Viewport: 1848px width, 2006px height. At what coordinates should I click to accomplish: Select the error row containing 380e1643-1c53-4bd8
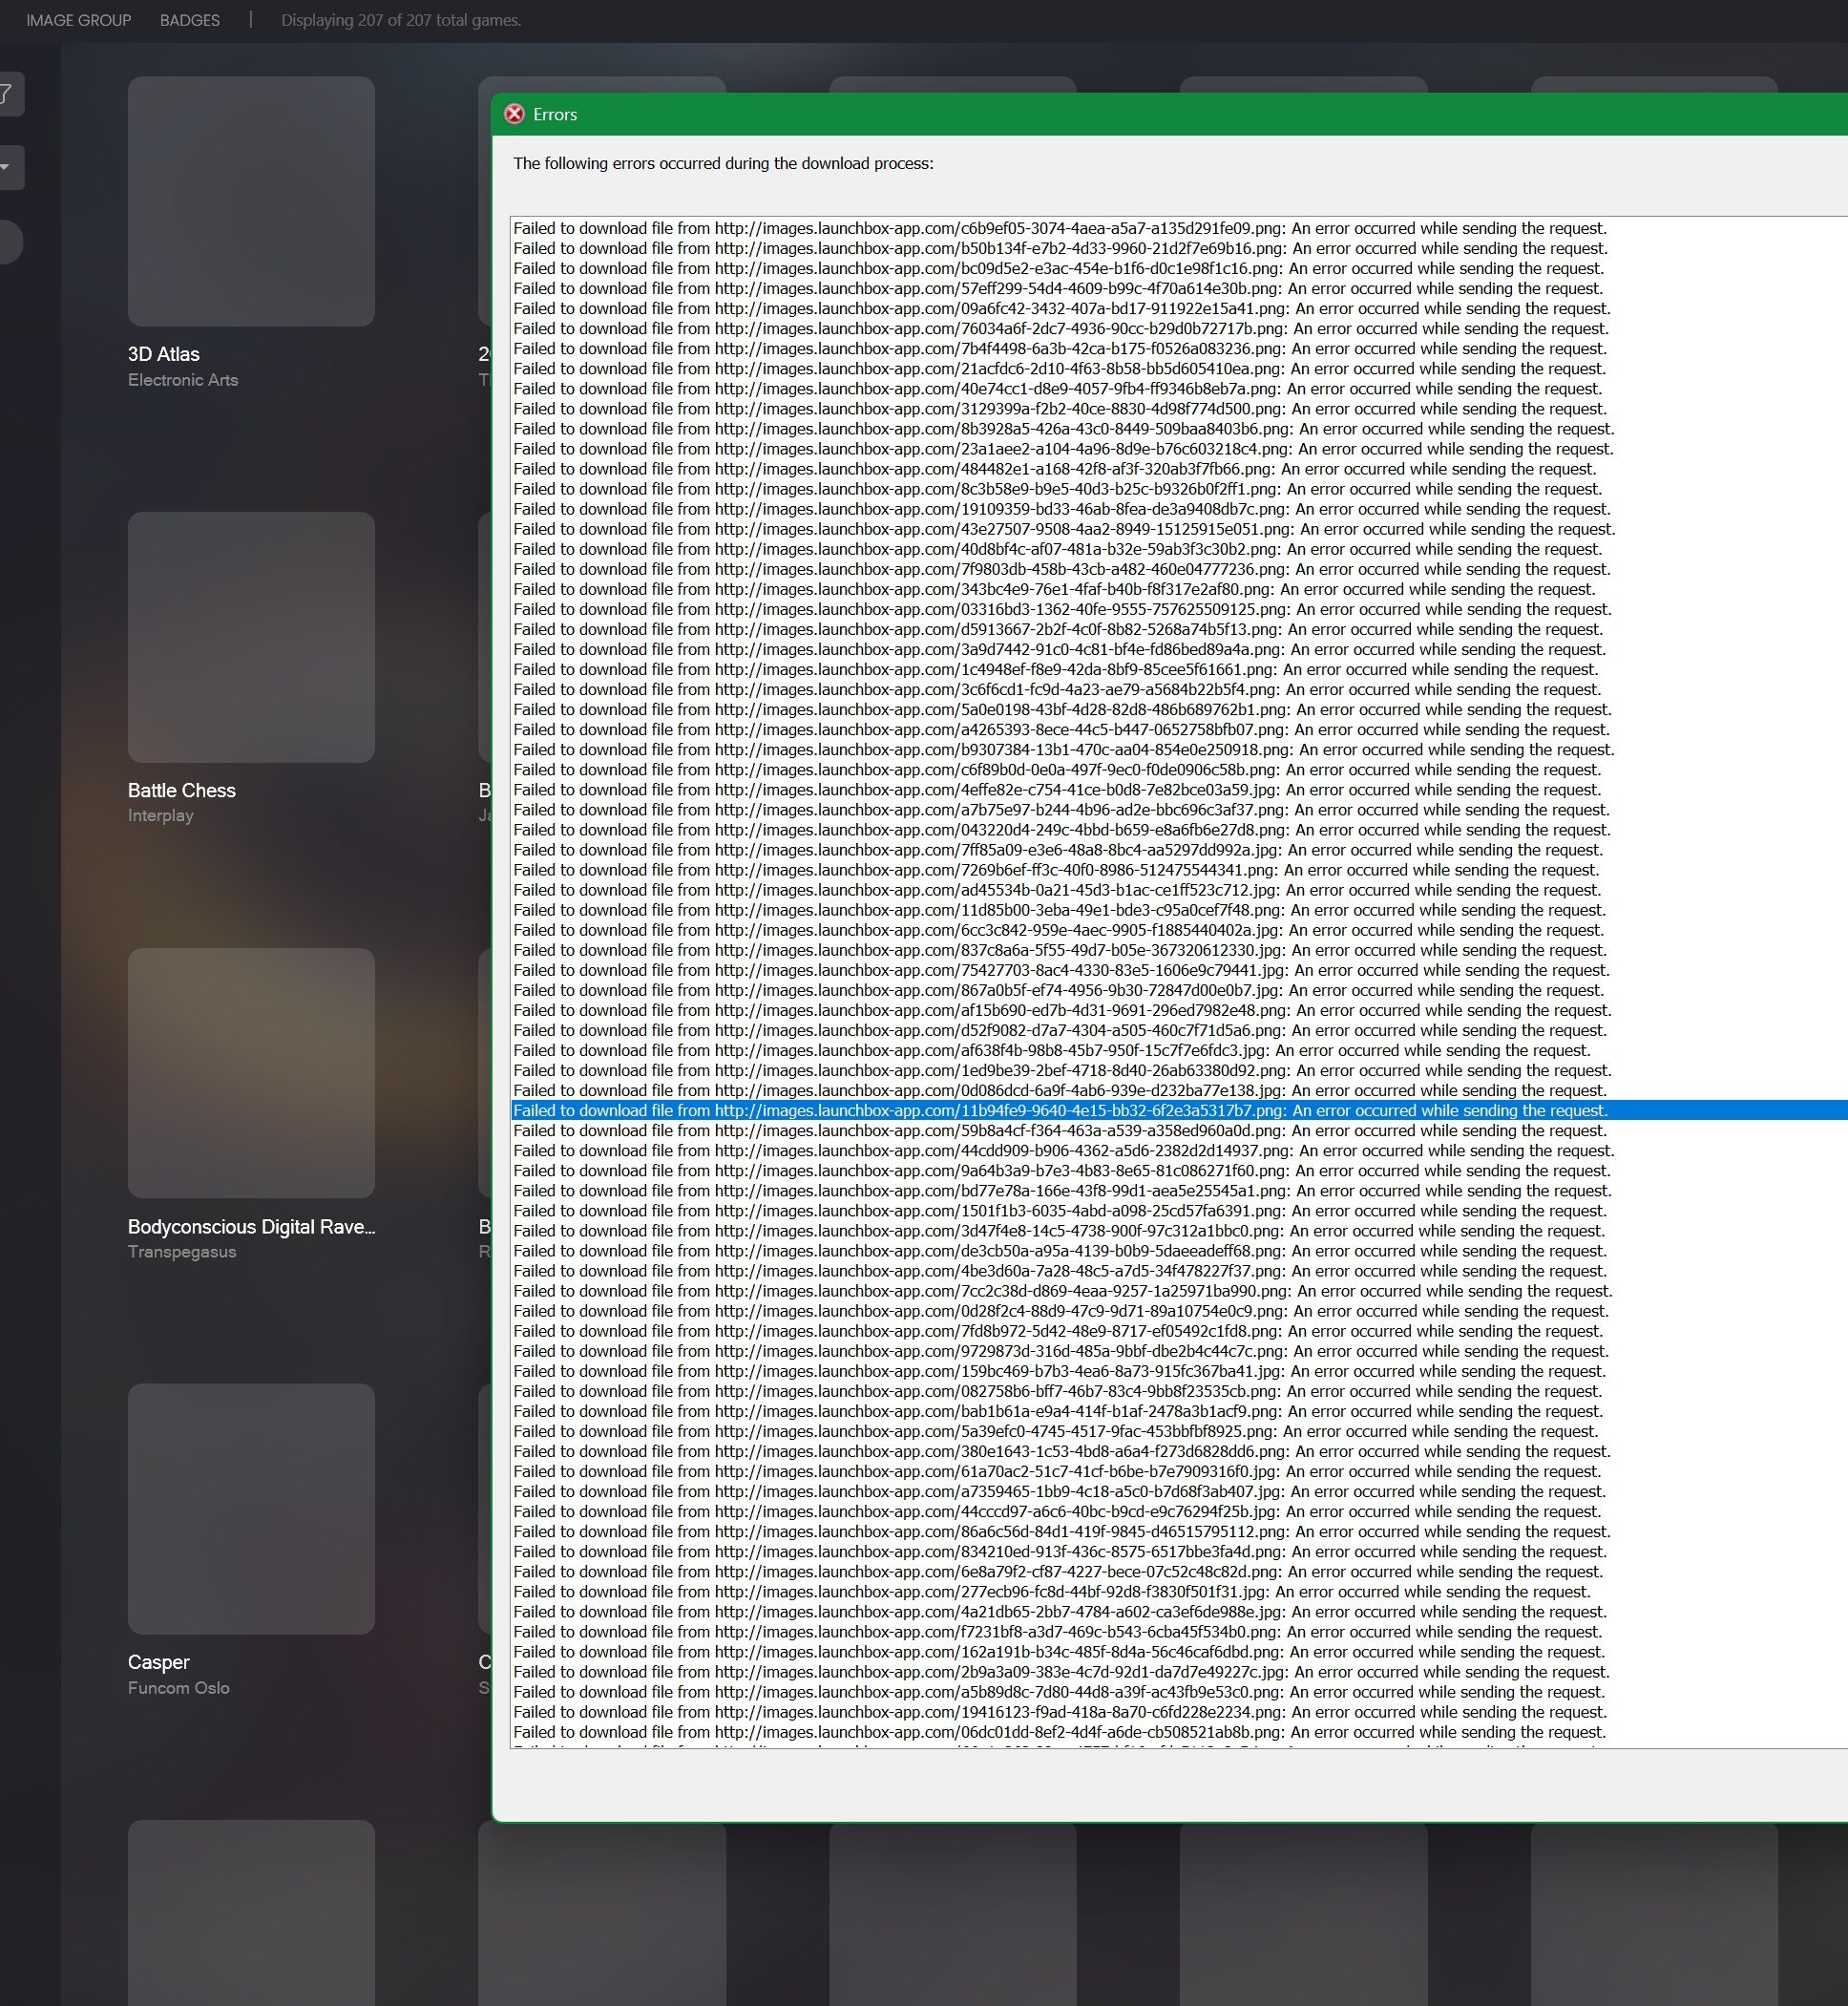(x=1179, y=1451)
